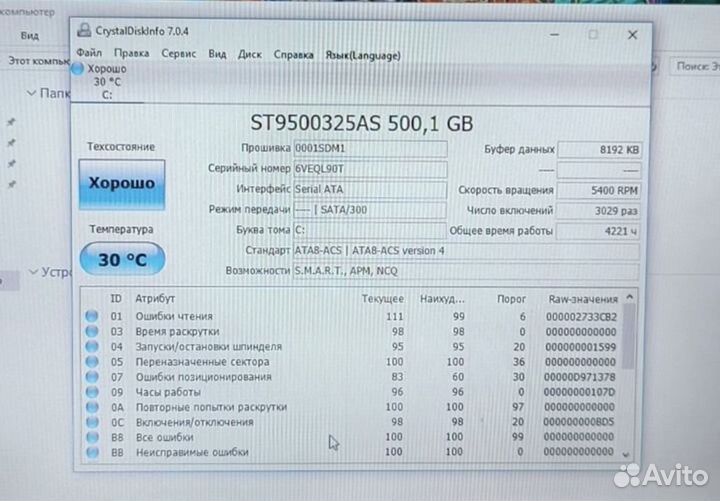This screenshot has height=501, width=720.
Task: Click status icon of row 07 Ошибки позиционирования
Action: (92, 377)
